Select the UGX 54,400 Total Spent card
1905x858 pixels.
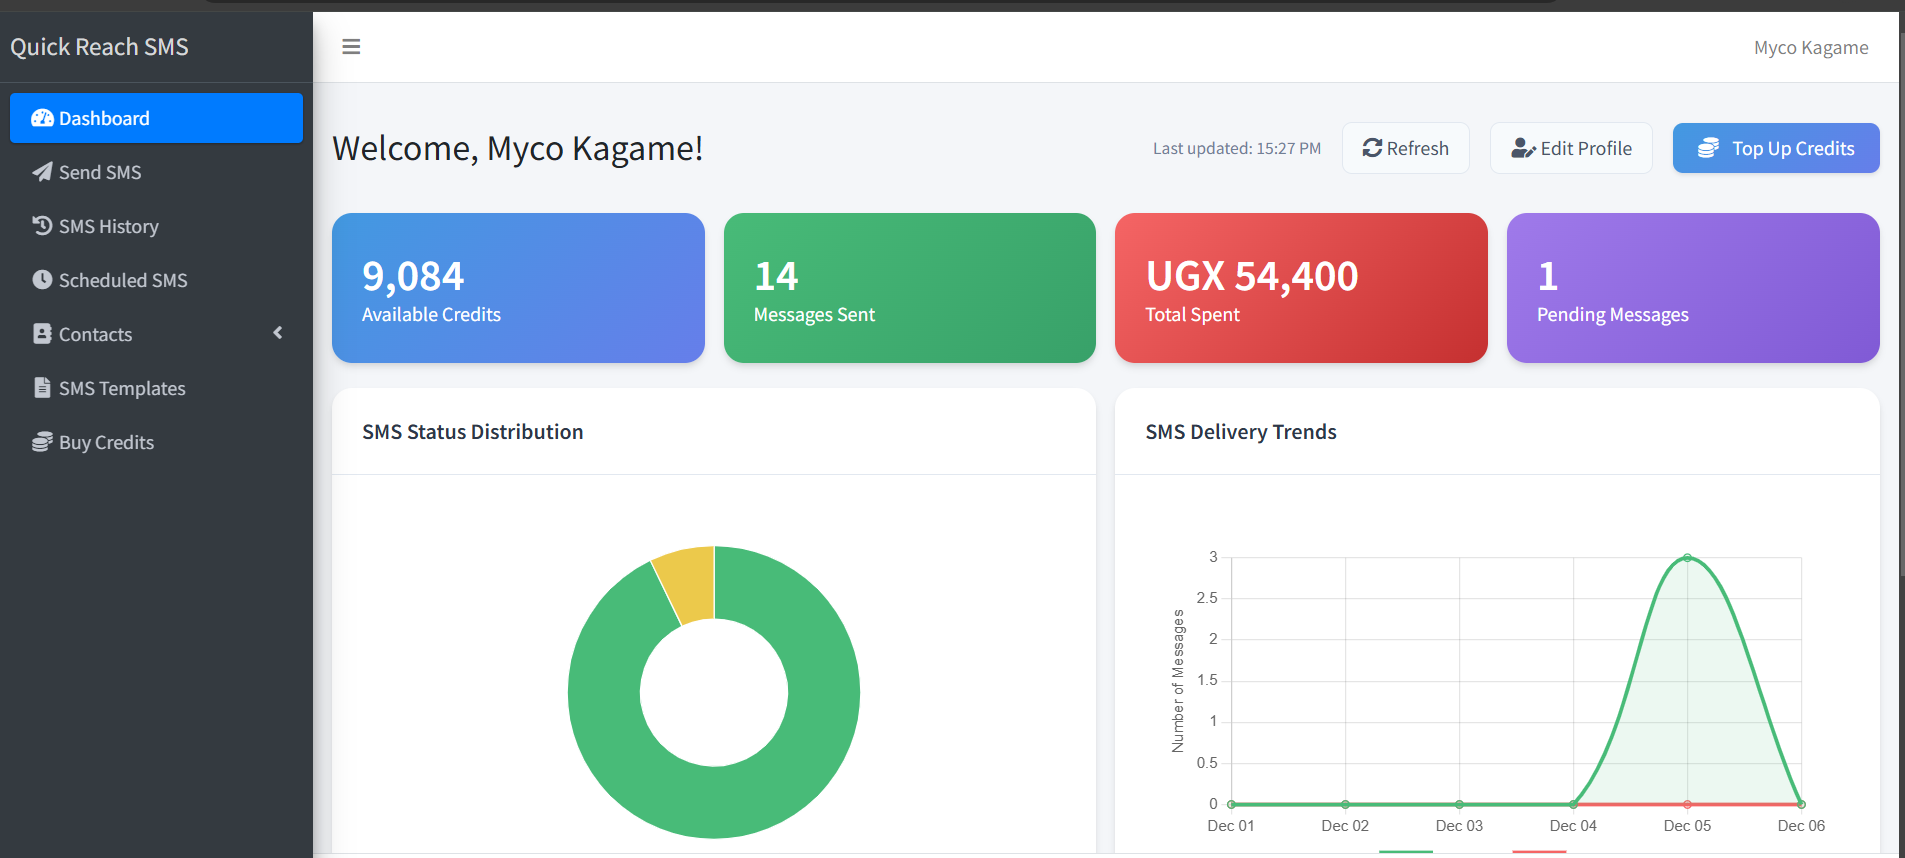click(x=1301, y=288)
